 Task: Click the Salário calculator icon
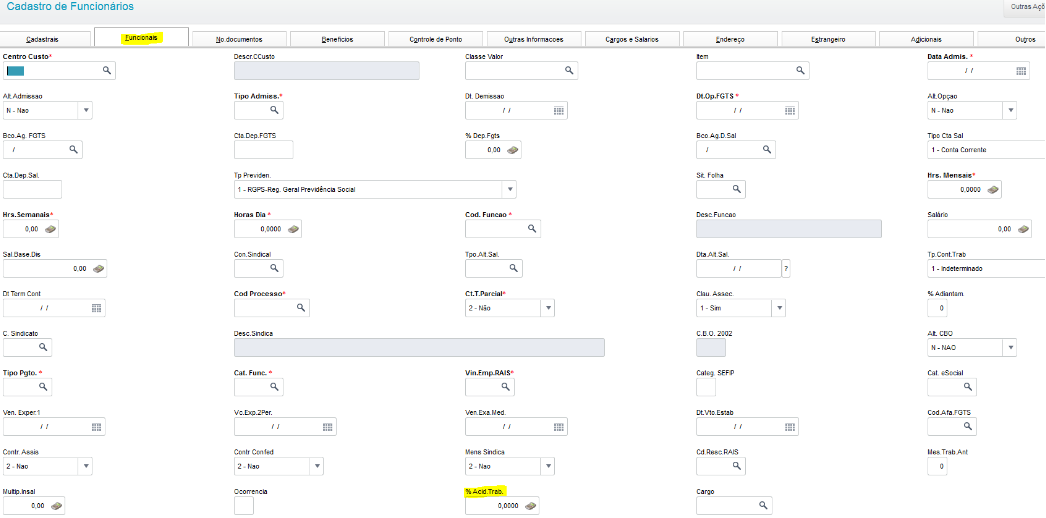tap(1023, 229)
